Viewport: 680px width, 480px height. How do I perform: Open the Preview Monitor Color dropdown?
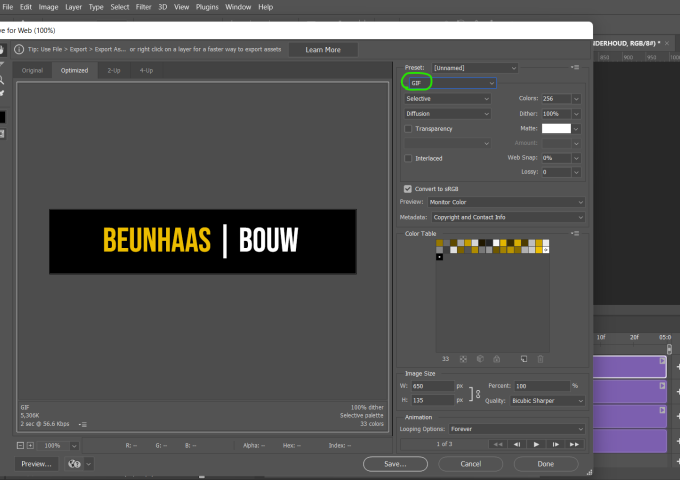pos(507,202)
